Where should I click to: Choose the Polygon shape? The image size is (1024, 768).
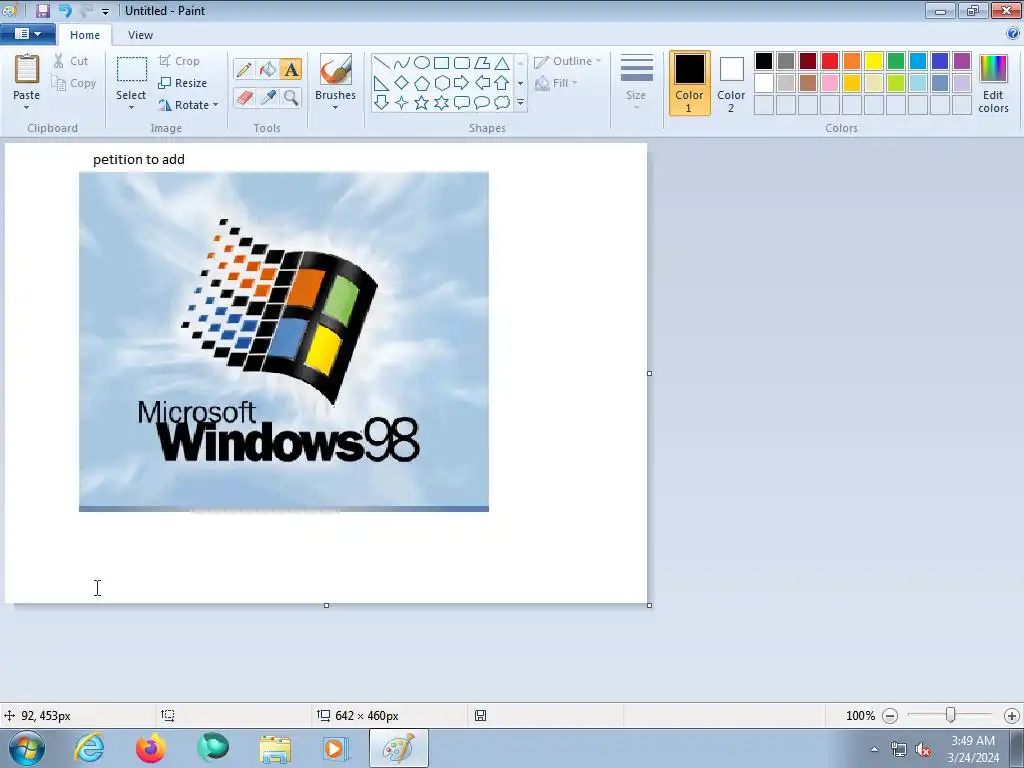click(x=482, y=63)
